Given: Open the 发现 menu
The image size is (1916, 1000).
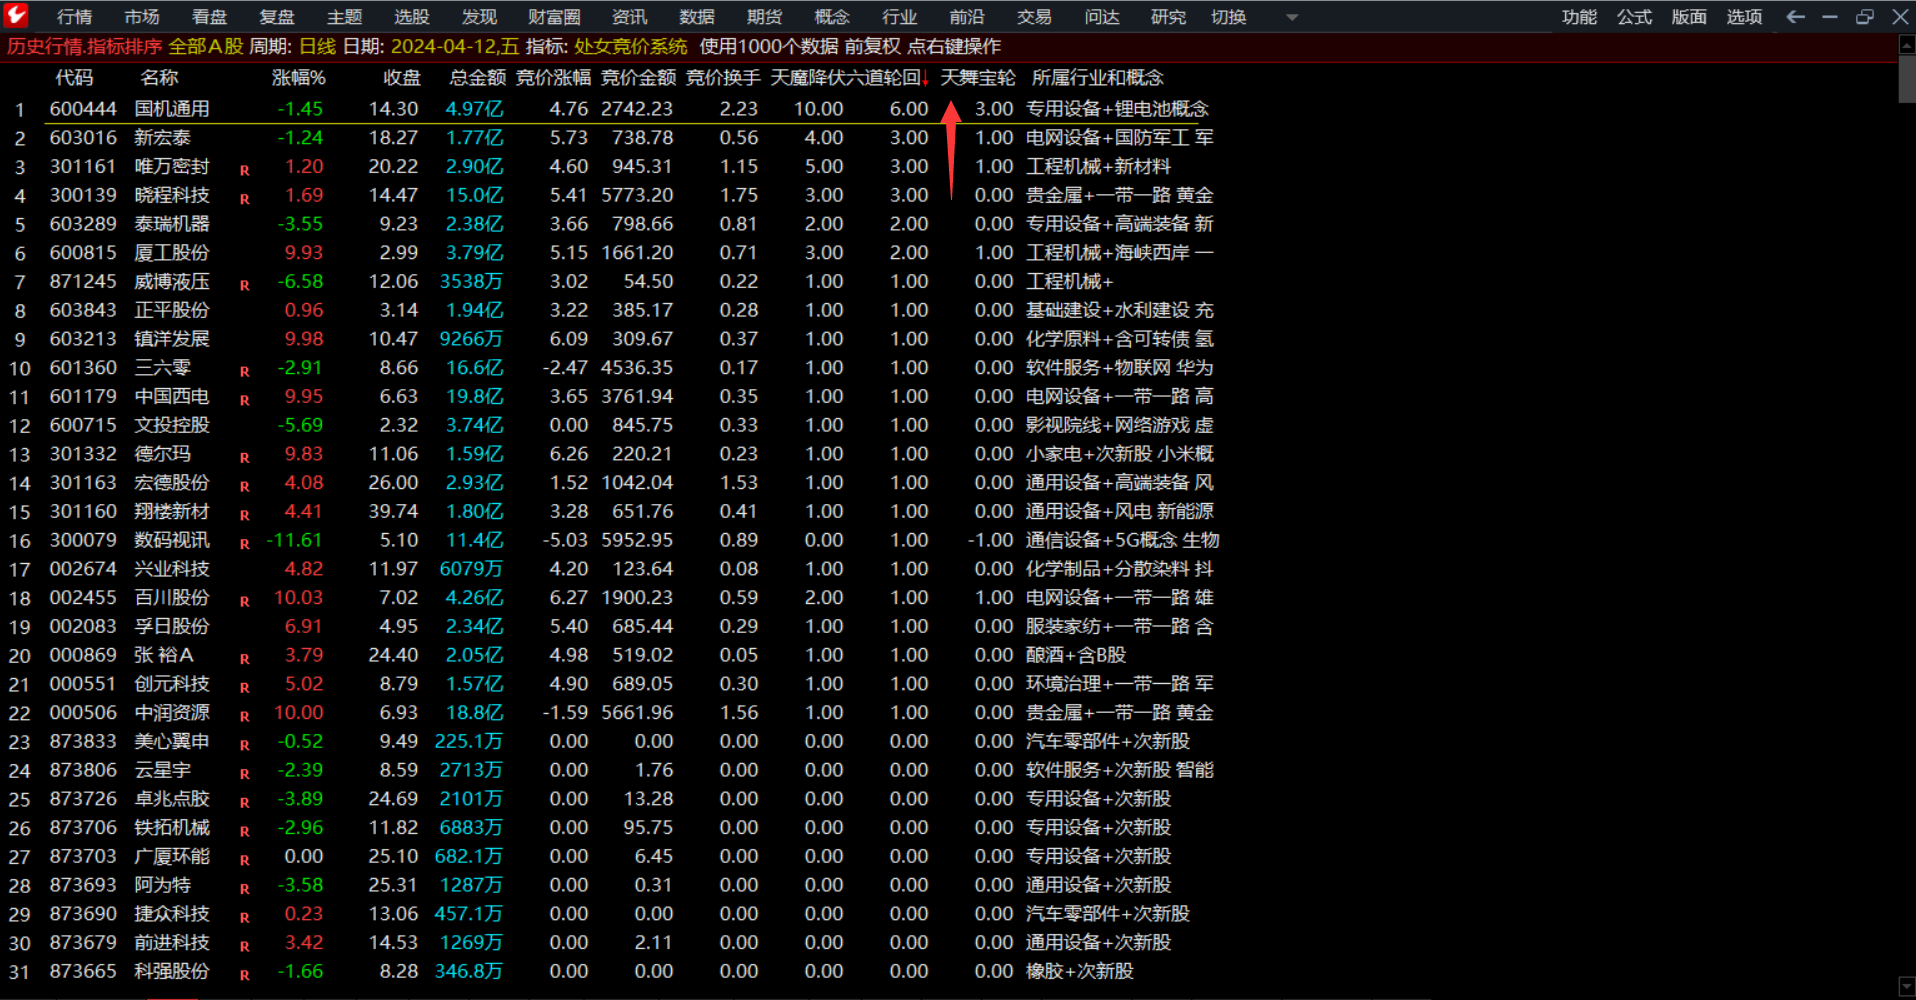Looking at the screenshot, I should (x=480, y=17).
